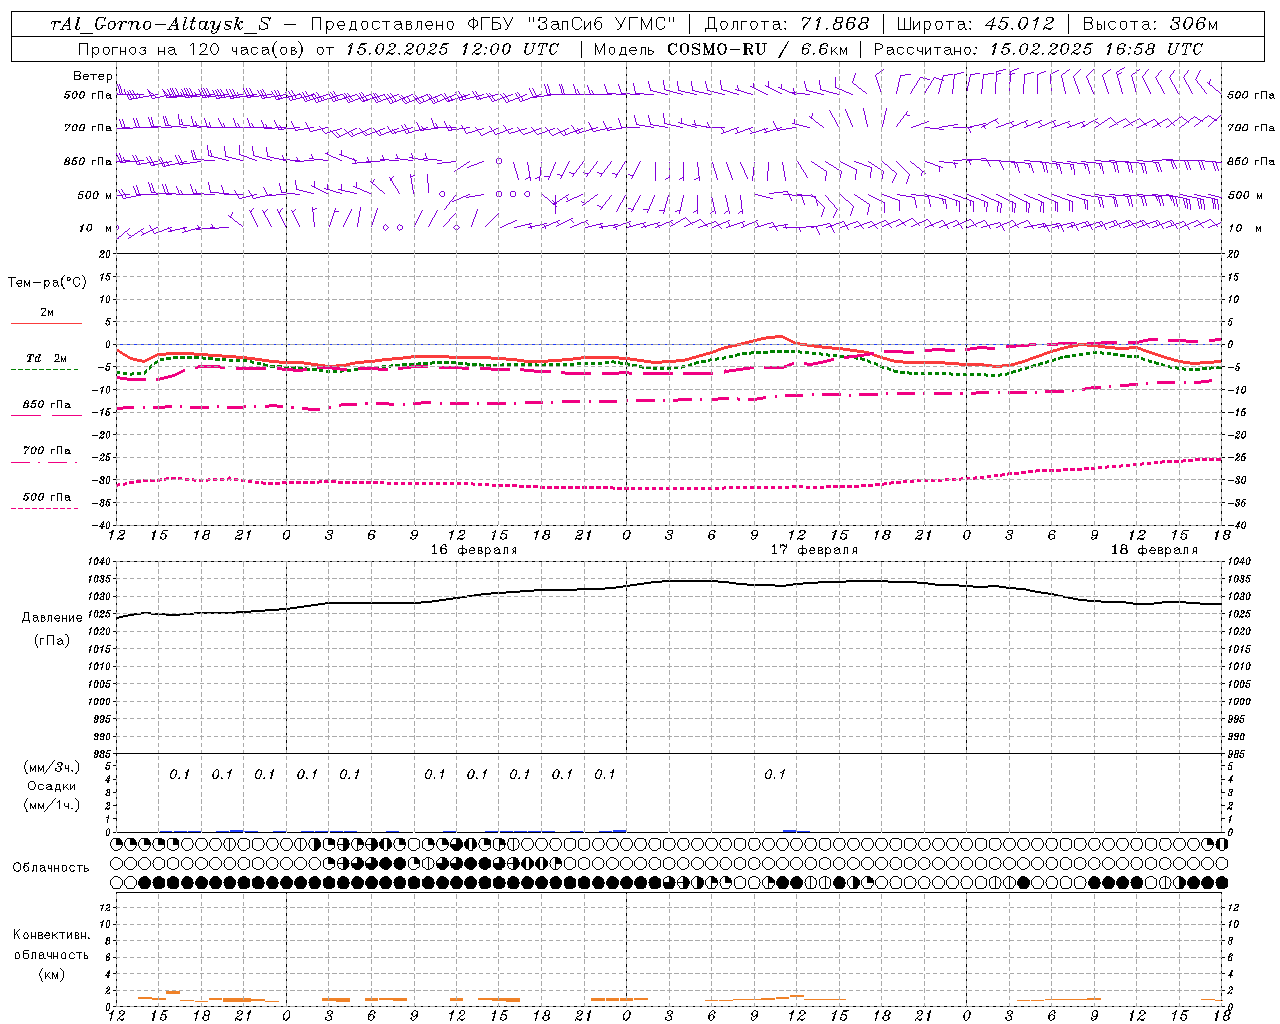Click the Тем-ра(°C) panel label

pos(47,283)
